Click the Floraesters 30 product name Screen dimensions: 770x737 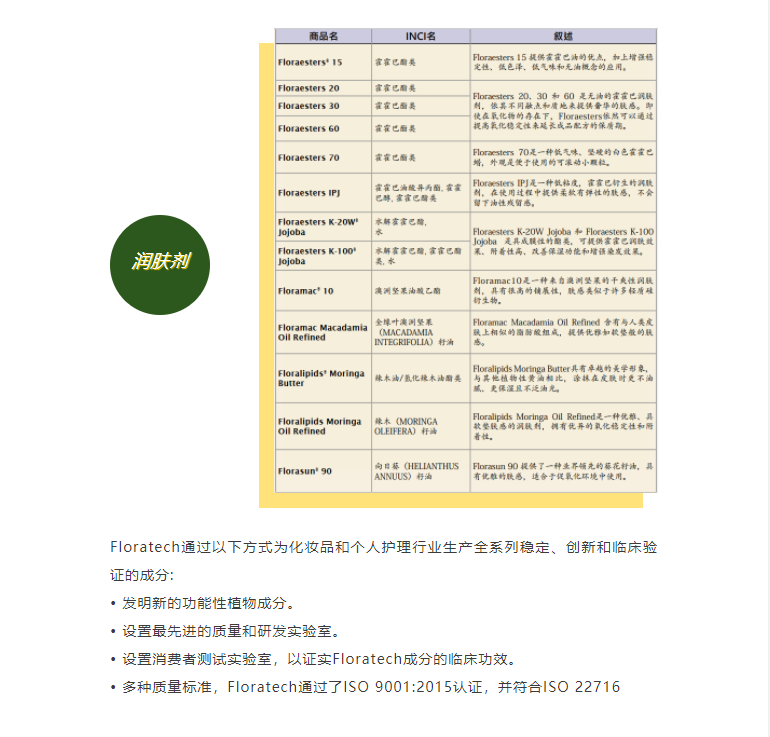(x=309, y=106)
